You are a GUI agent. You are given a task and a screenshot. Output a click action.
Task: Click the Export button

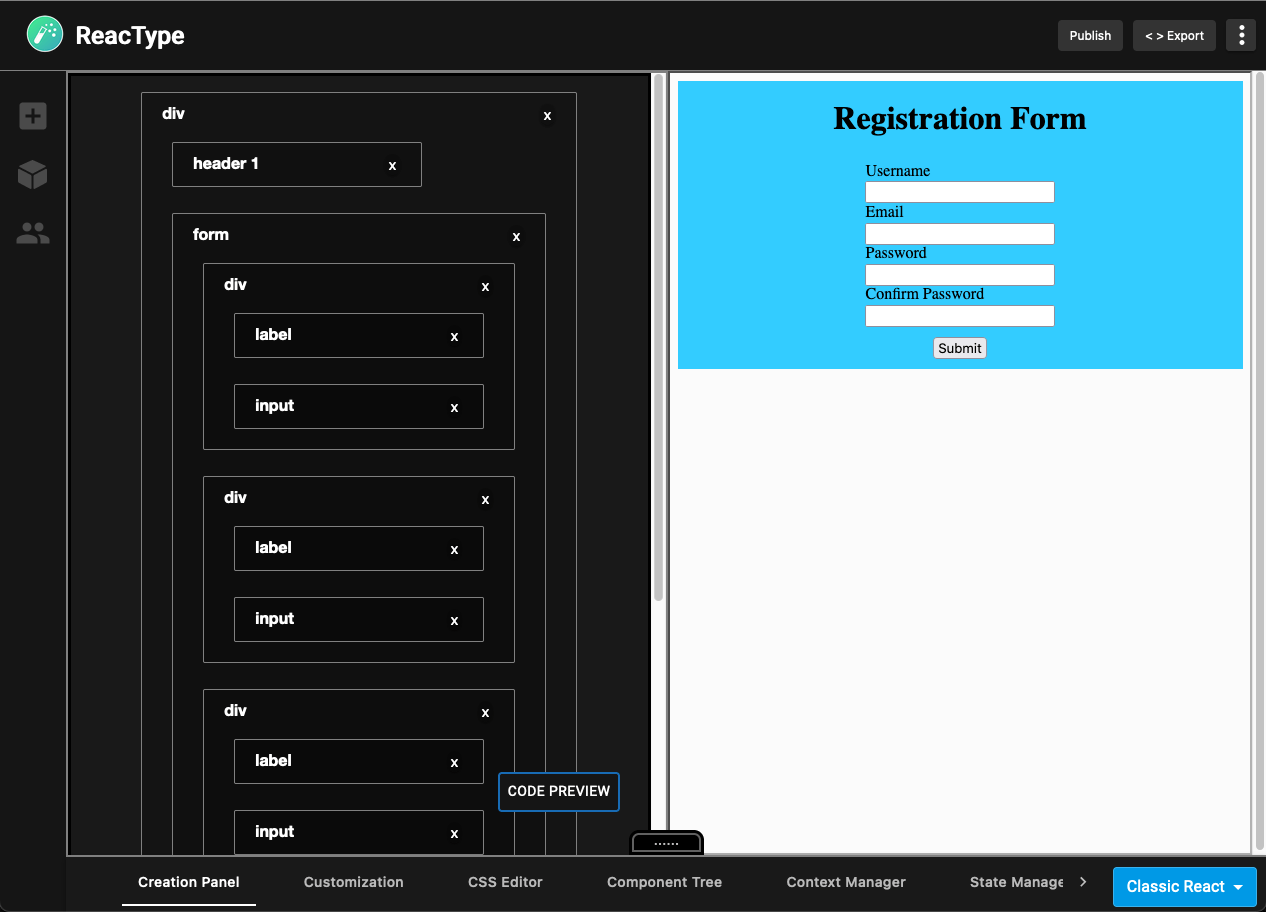click(x=1174, y=35)
